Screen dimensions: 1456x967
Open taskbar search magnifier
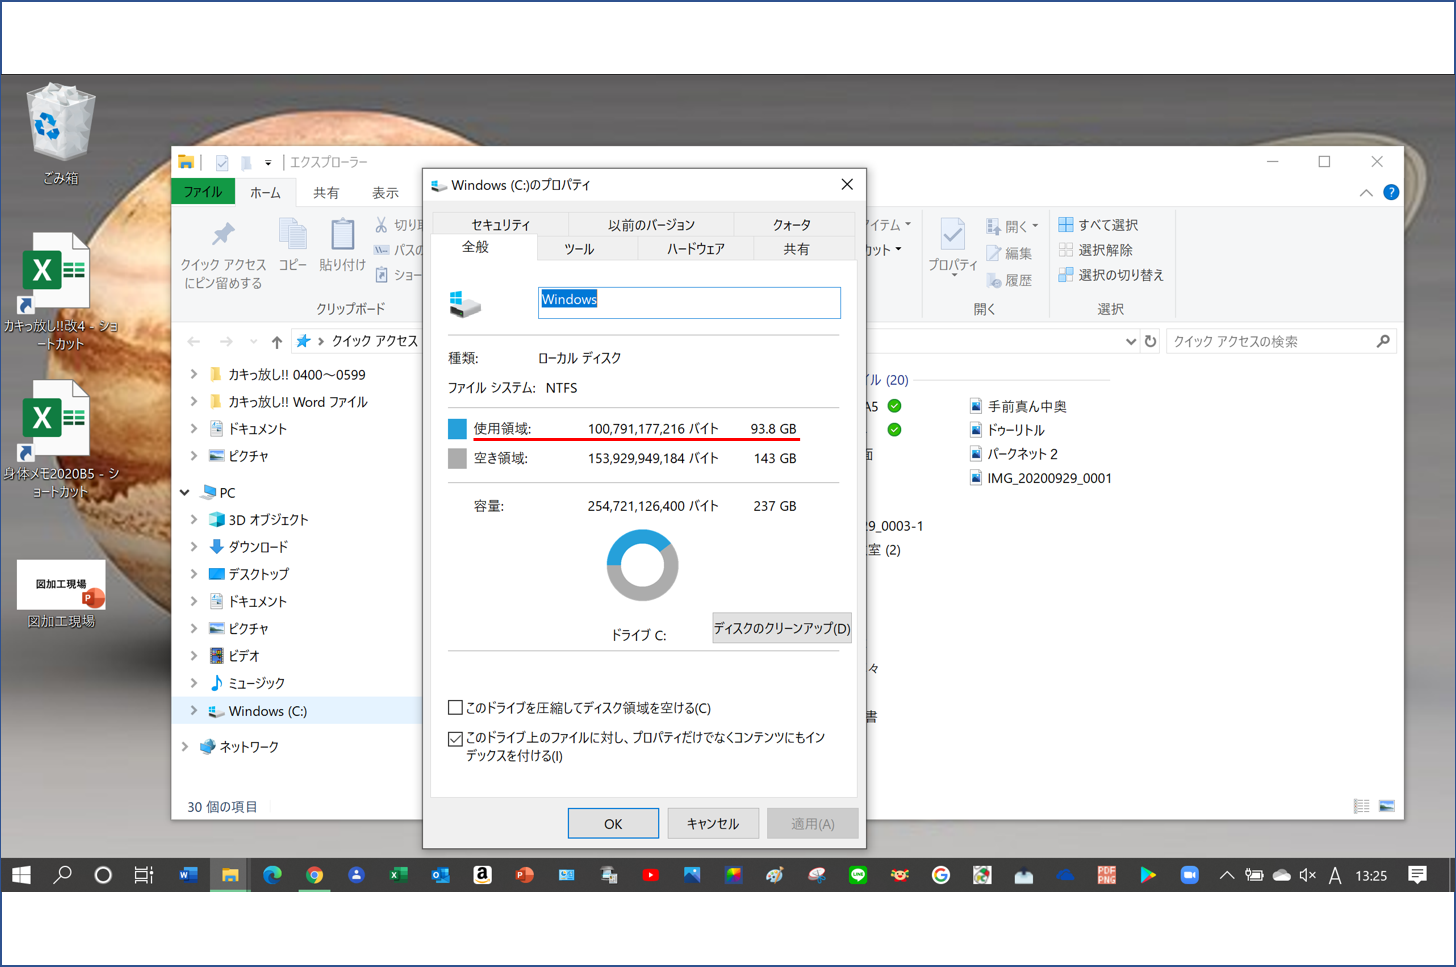click(62, 875)
